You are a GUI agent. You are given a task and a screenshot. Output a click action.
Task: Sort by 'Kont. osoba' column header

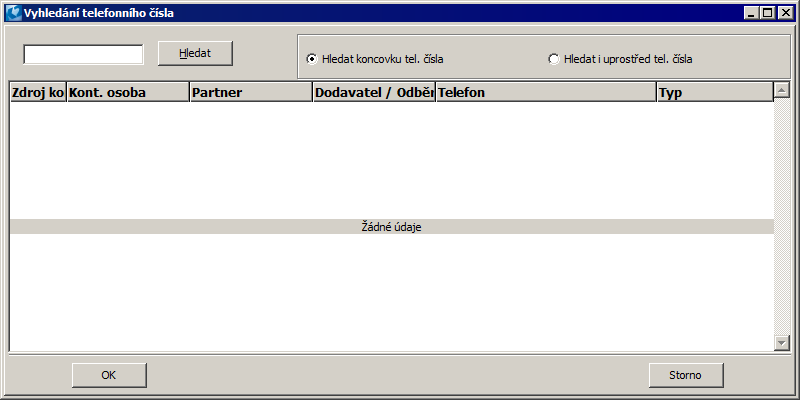(x=128, y=92)
